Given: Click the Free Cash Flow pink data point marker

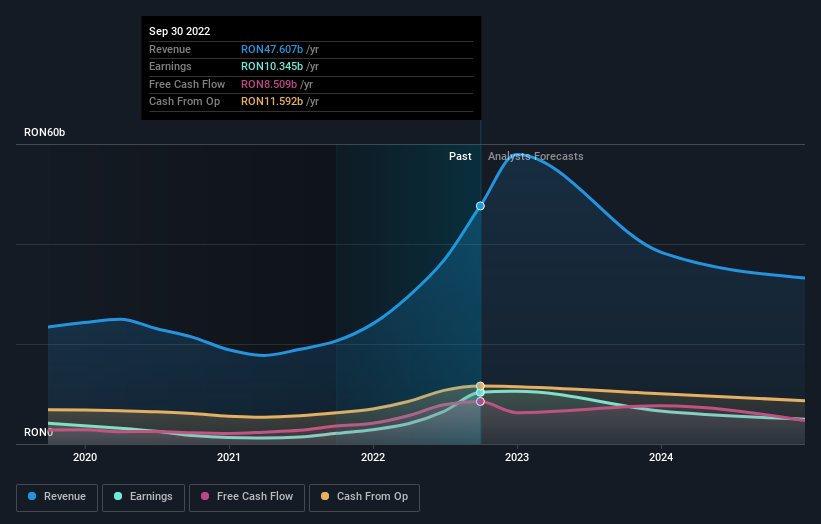Looking at the screenshot, I should (x=480, y=402).
